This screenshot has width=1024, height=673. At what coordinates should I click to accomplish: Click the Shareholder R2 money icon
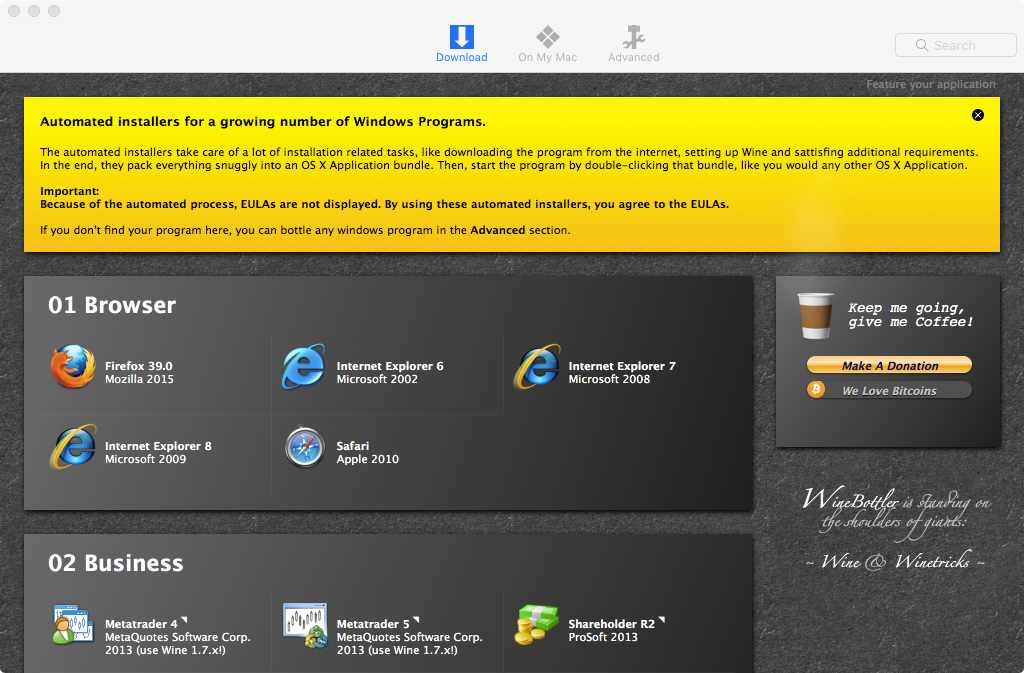coord(537,625)
